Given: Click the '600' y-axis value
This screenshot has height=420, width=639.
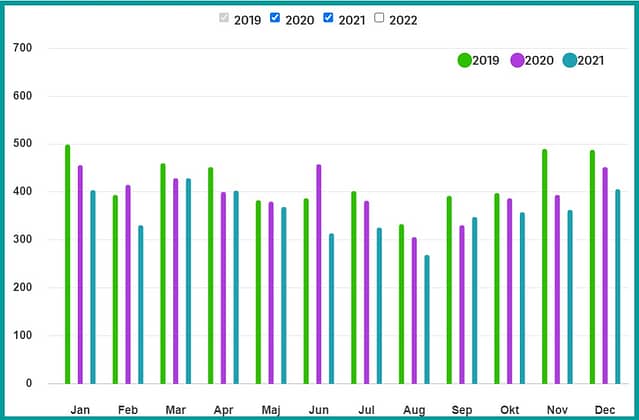Looking at the screenshot, I should tap(22, 96).
